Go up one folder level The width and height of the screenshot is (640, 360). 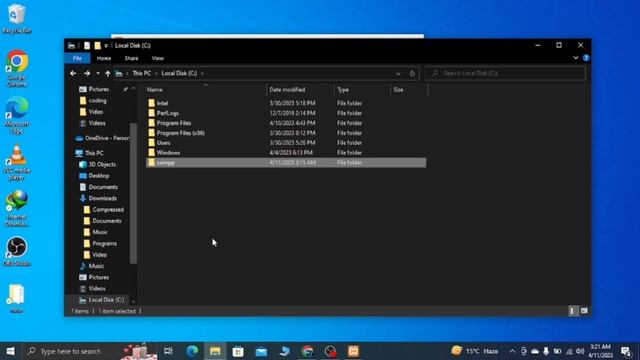point(107,73)
